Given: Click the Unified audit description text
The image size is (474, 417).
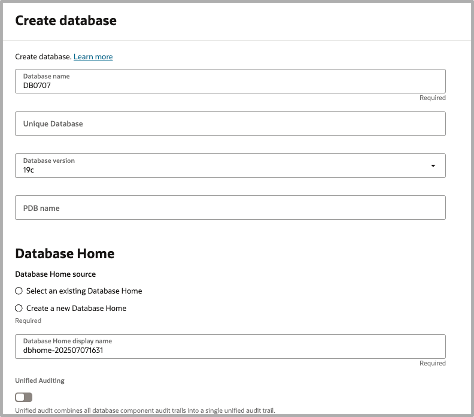Looking at the screenshot, I should 145,410.
